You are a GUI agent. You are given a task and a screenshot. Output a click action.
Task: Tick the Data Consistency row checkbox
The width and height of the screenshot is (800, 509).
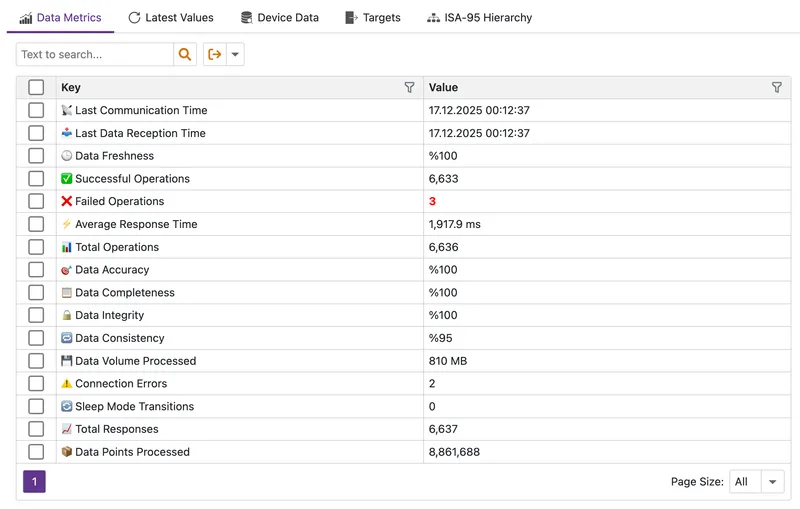36,338
